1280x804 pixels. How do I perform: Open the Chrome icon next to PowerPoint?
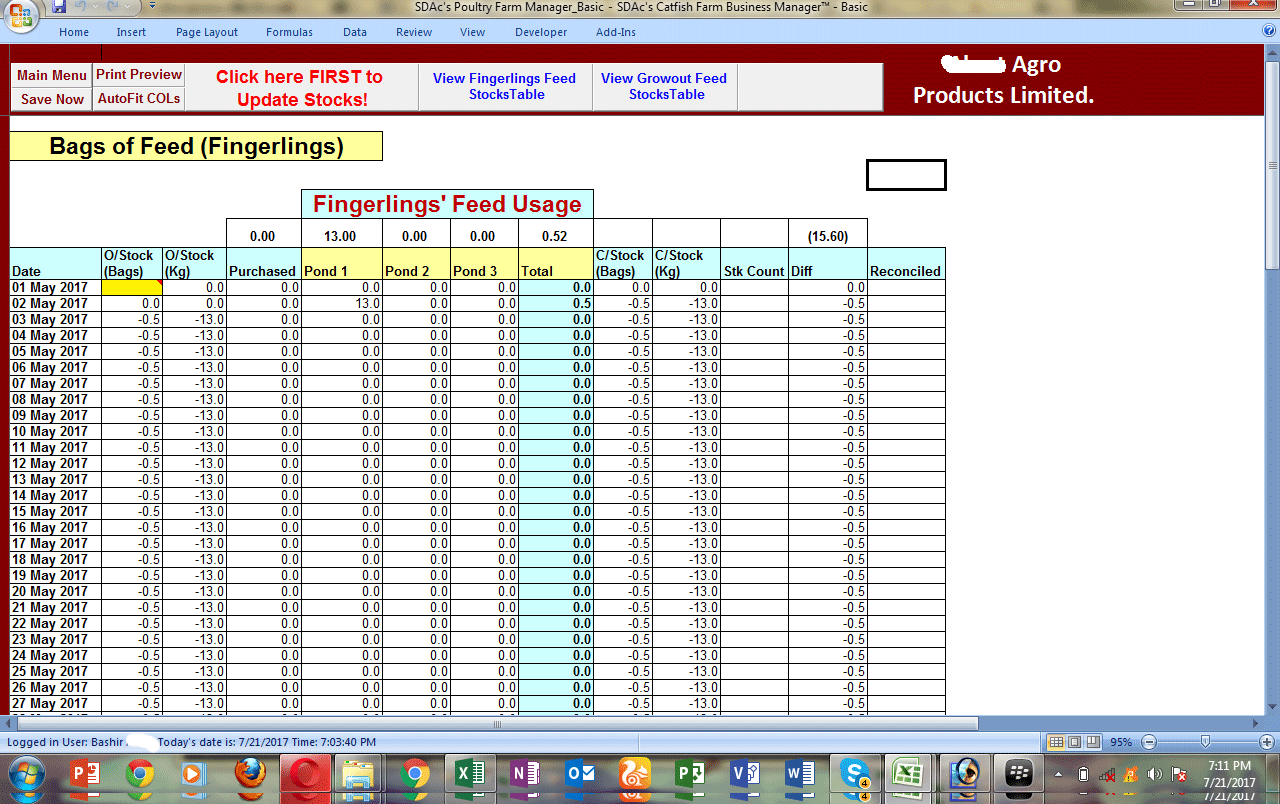[139, 775]
